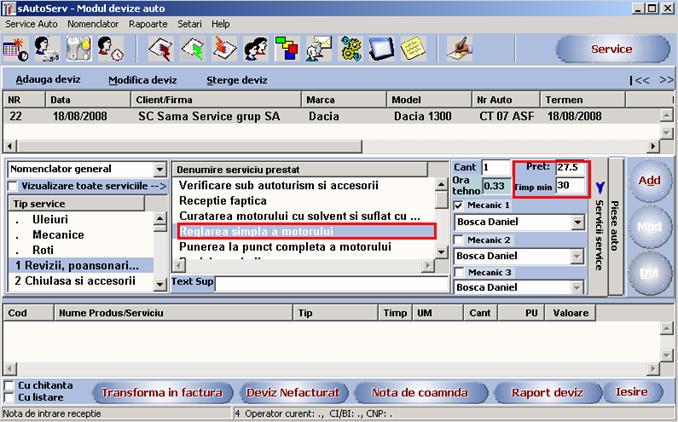Screen dimensions: 678x422
Task: Click into the Pret input field
Action: click(x=570, y=167)
